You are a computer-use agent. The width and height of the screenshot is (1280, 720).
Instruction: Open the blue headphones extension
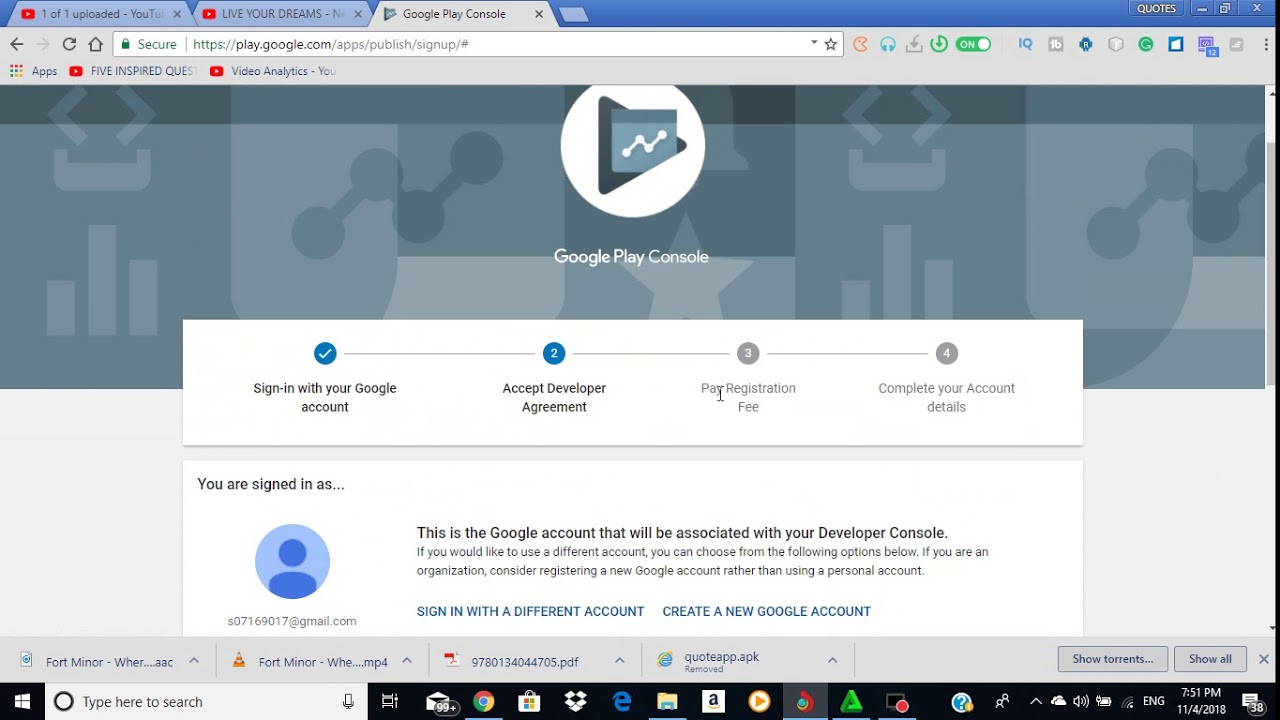tap(887, 44)
